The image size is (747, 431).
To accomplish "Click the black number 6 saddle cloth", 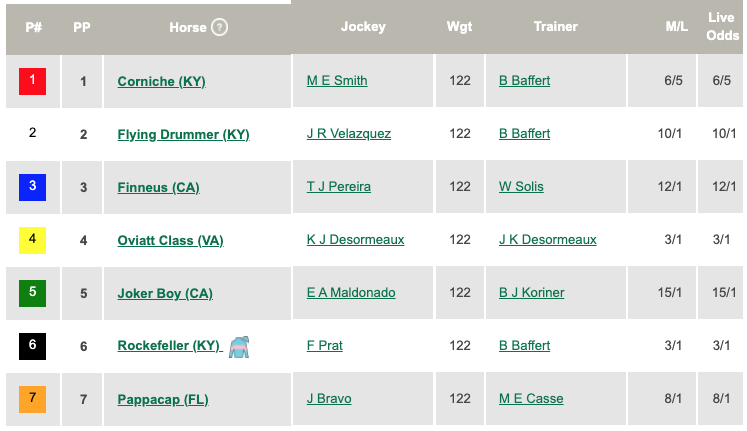I will coord(32,346).
